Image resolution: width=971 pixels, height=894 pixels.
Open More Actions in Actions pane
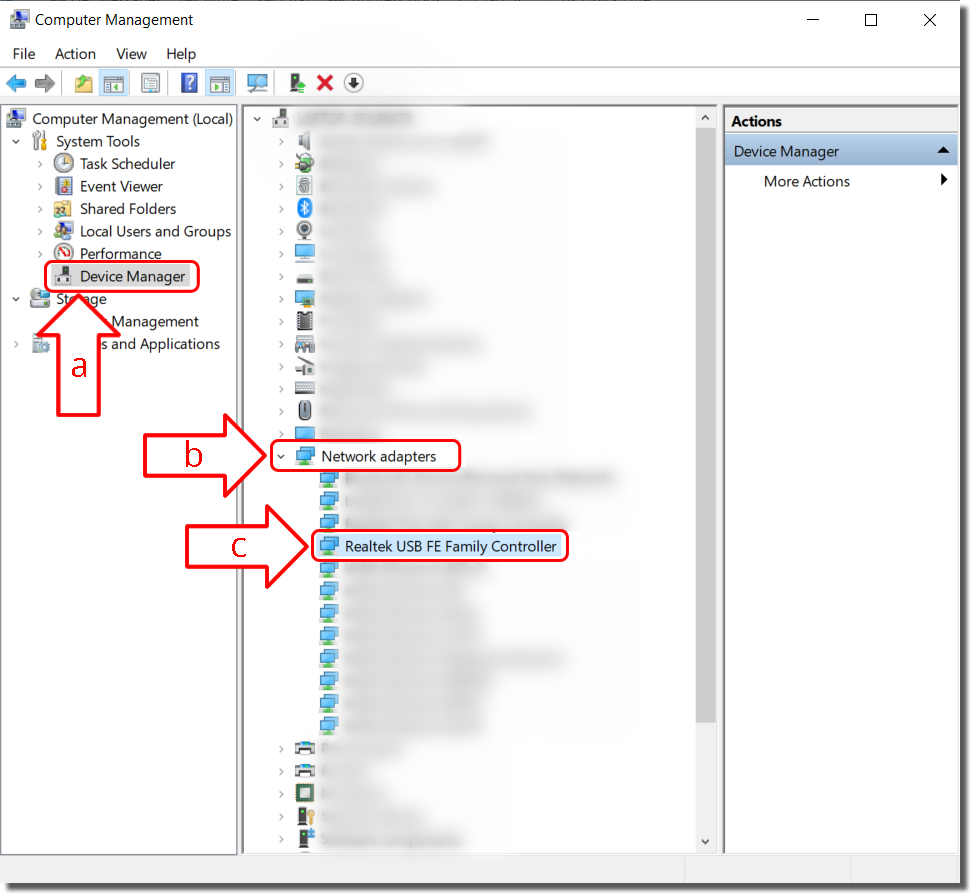click(806, 181)
